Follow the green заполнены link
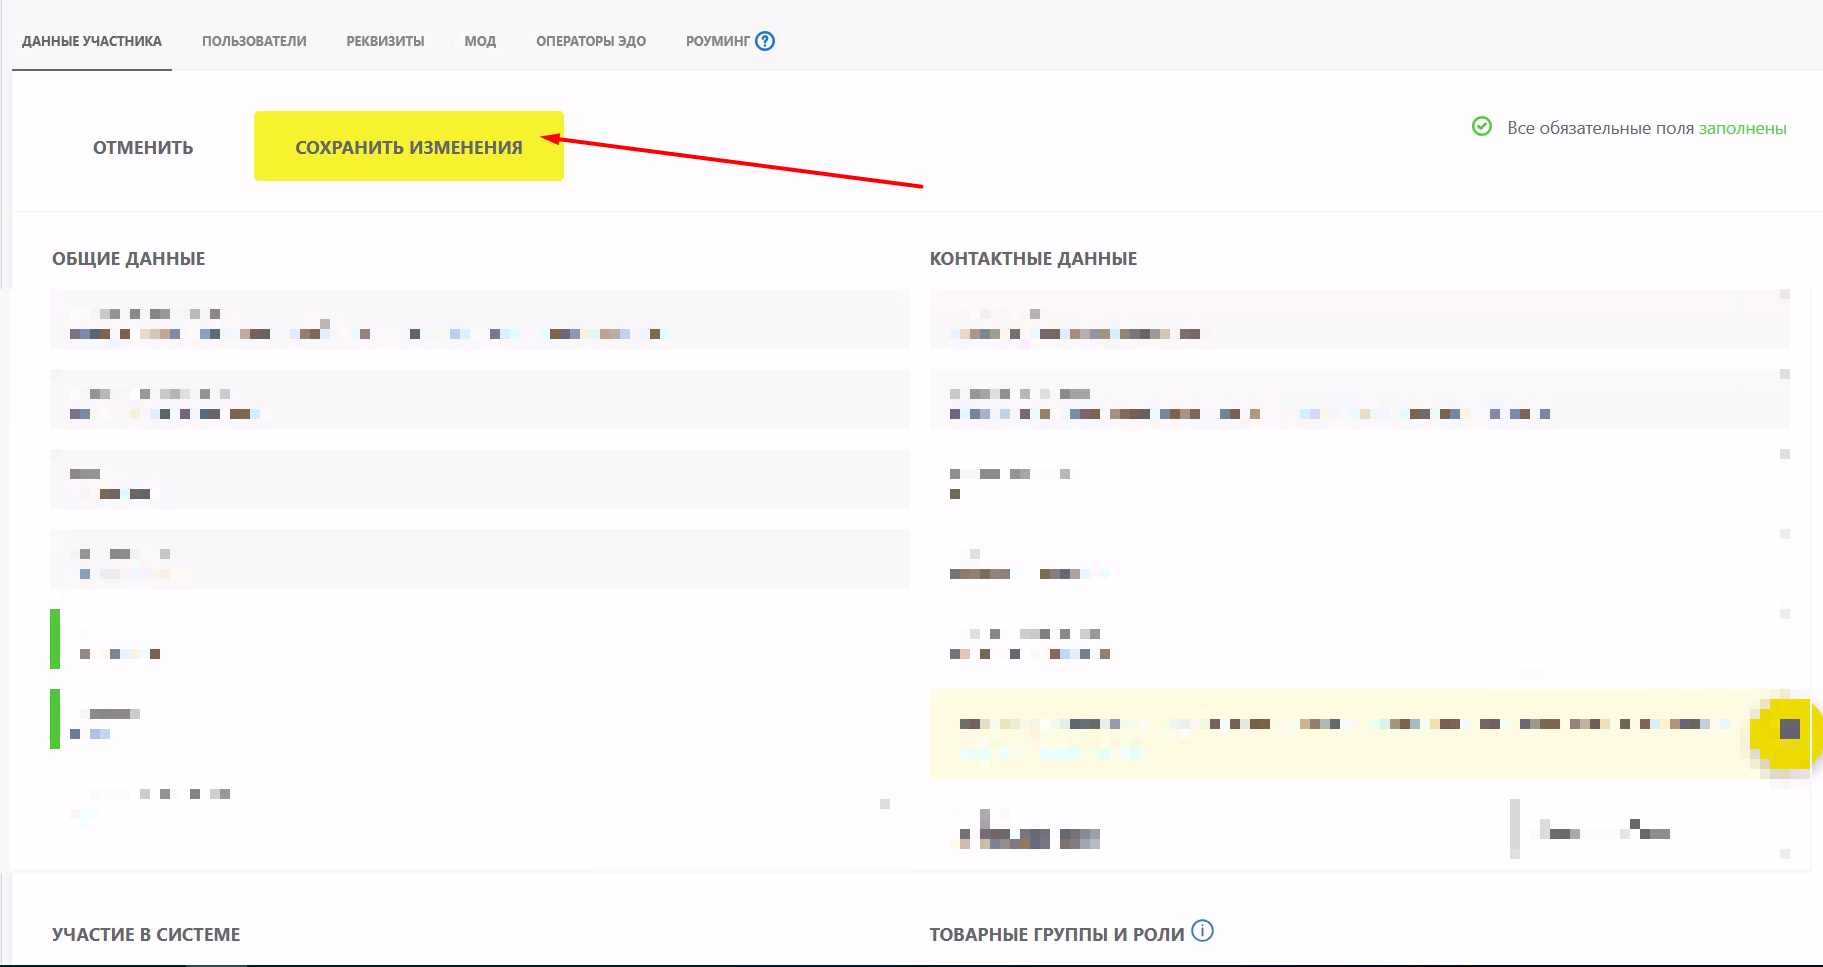This screenshot has height=967, width=1823. click(1742, 128)
